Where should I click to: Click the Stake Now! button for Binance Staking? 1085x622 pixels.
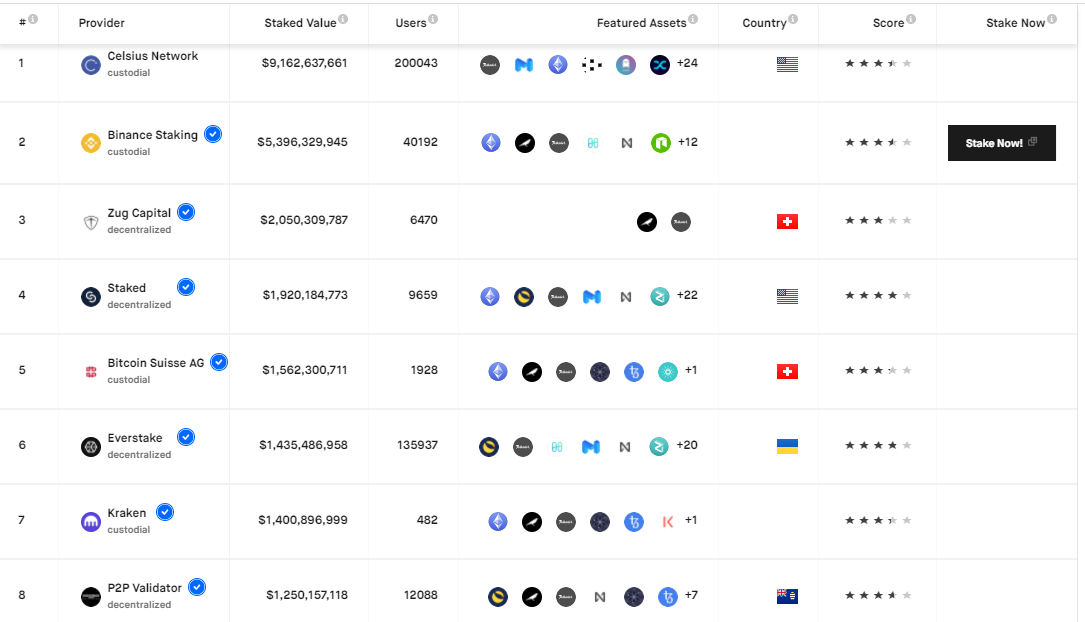[1001, 143]
